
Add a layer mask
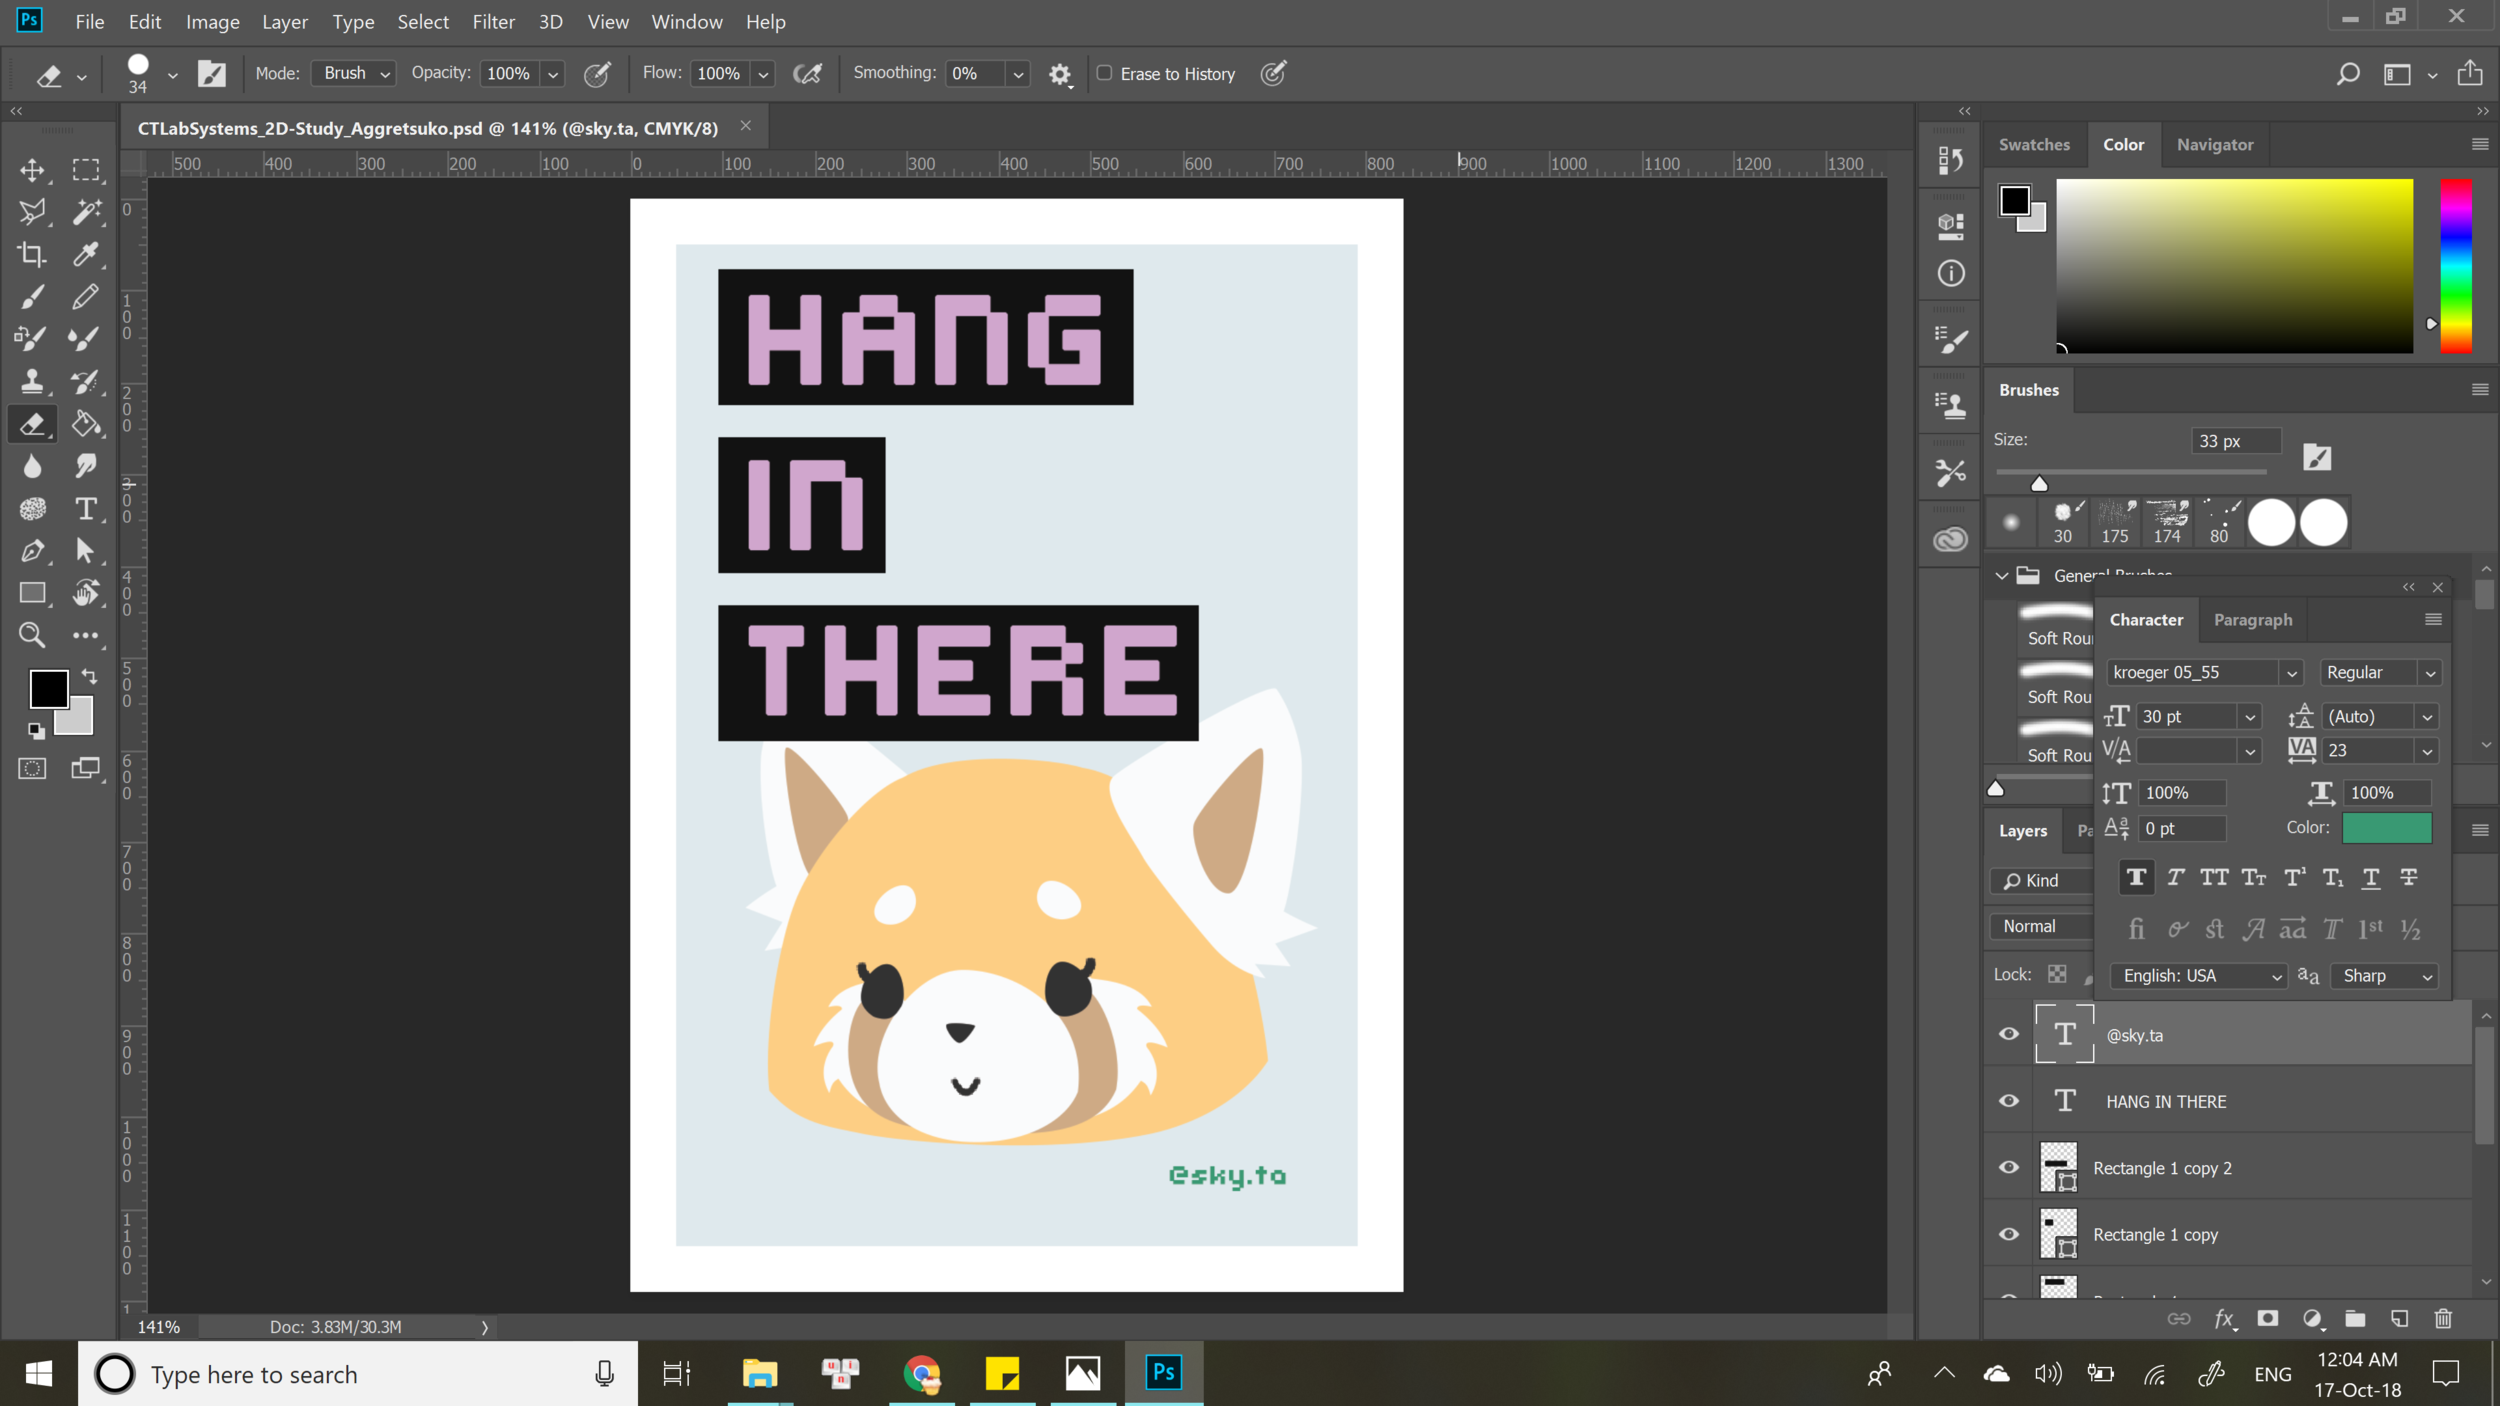2268,1319
